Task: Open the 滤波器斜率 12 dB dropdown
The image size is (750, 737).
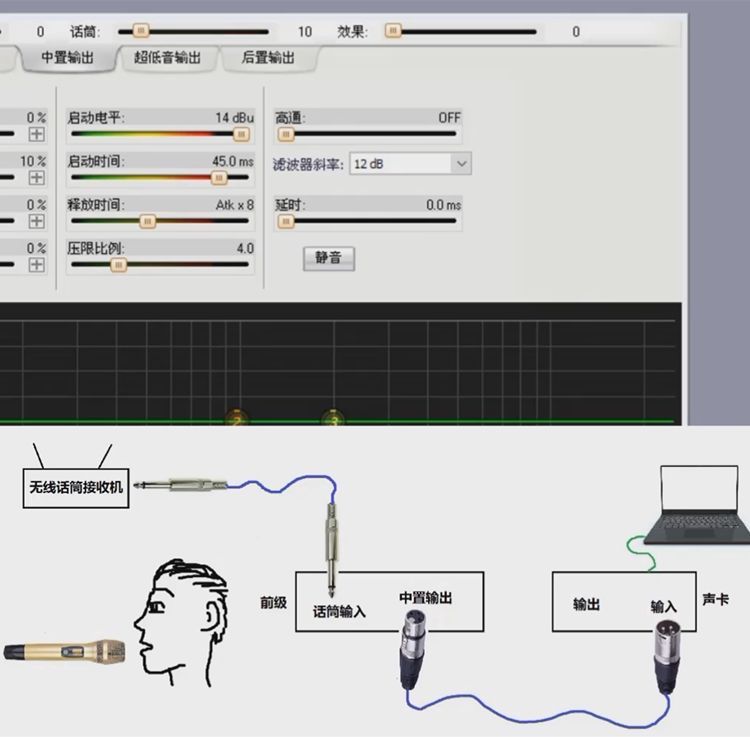Action: coord(410,163)
